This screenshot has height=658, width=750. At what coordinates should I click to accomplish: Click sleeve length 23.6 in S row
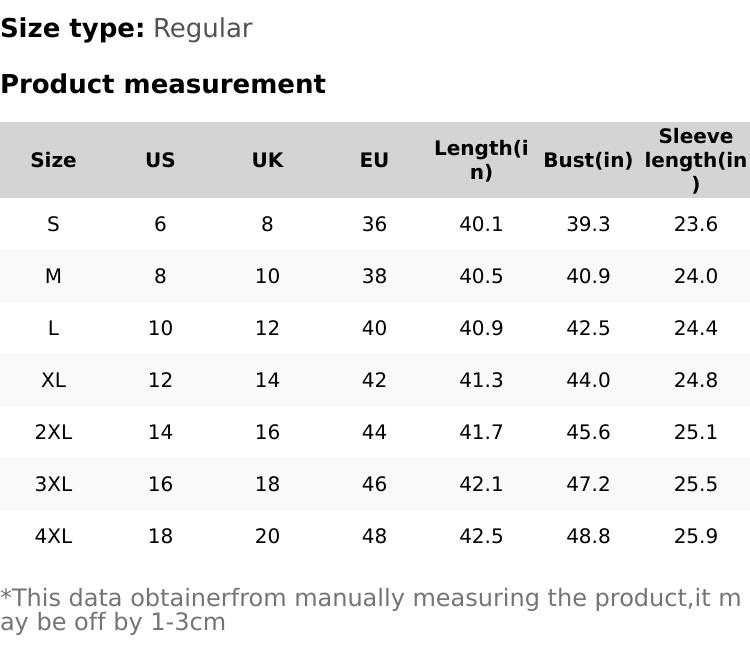[695, 224]
